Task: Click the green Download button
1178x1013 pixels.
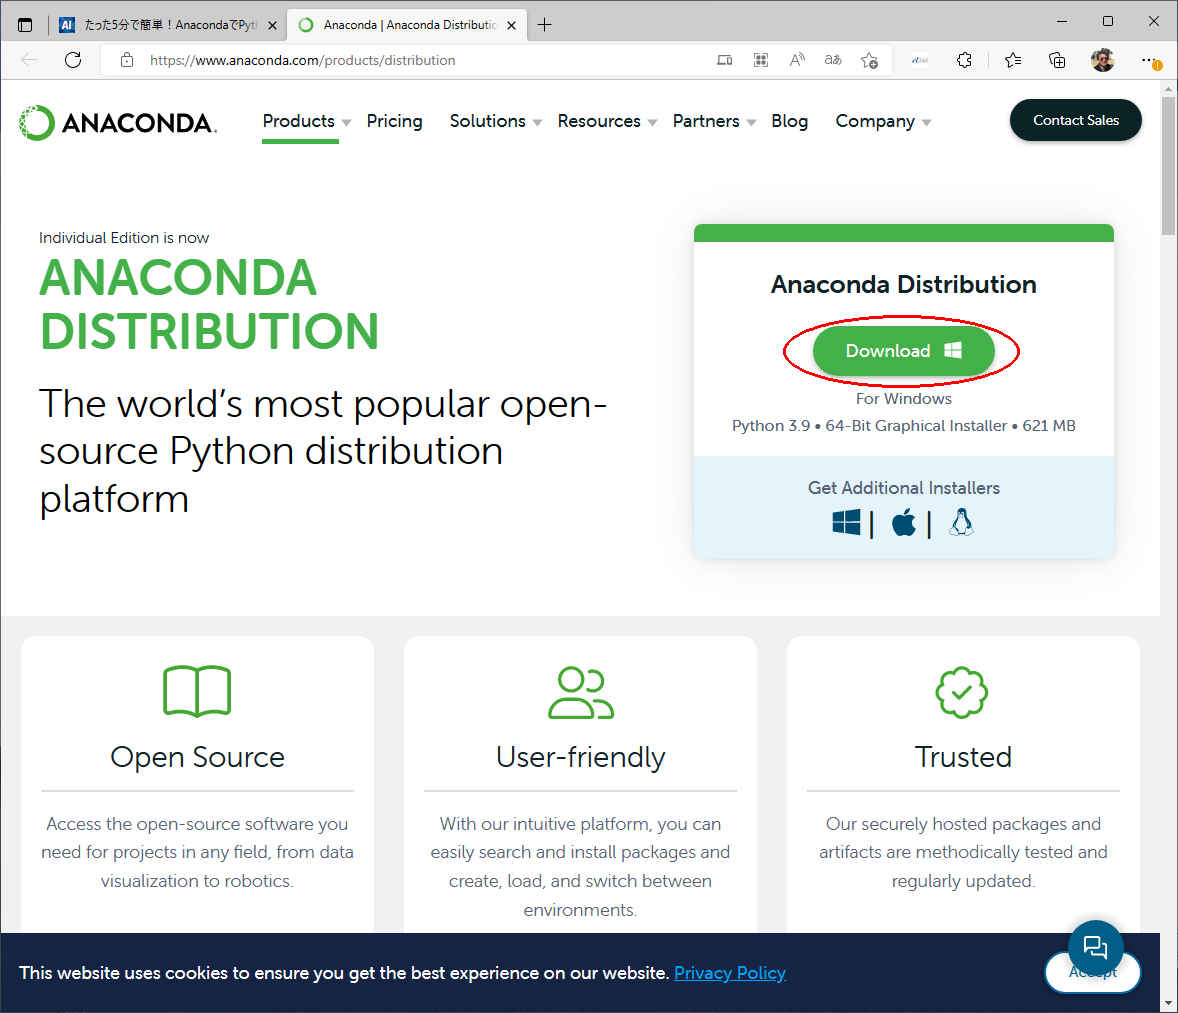Action: 903,351
